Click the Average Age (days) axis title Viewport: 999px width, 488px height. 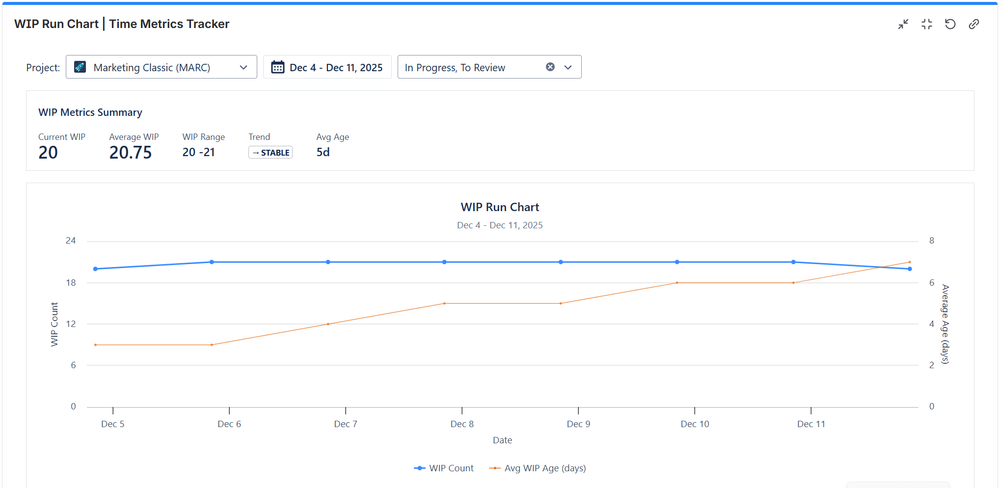pos(945,324)
